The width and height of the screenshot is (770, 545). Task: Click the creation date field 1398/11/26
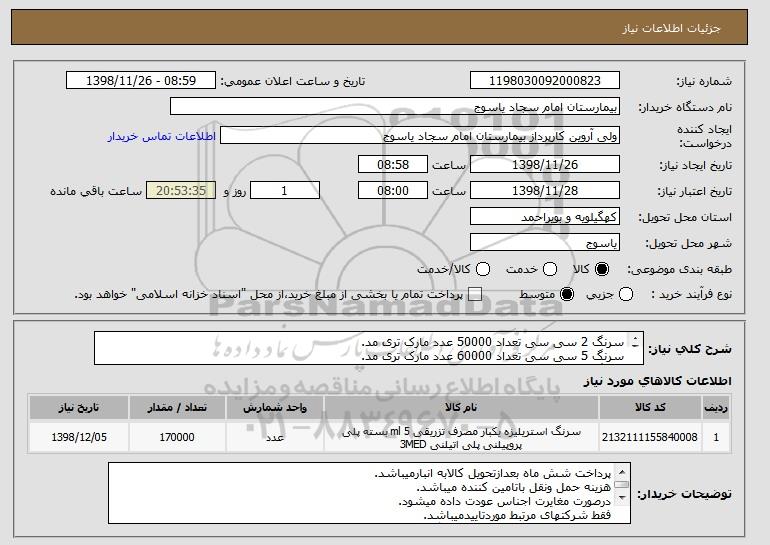point(545,164)
